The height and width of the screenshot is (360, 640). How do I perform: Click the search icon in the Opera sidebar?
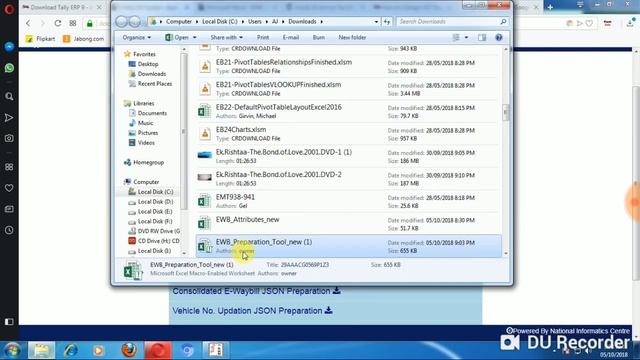click(x=9, y=97)
